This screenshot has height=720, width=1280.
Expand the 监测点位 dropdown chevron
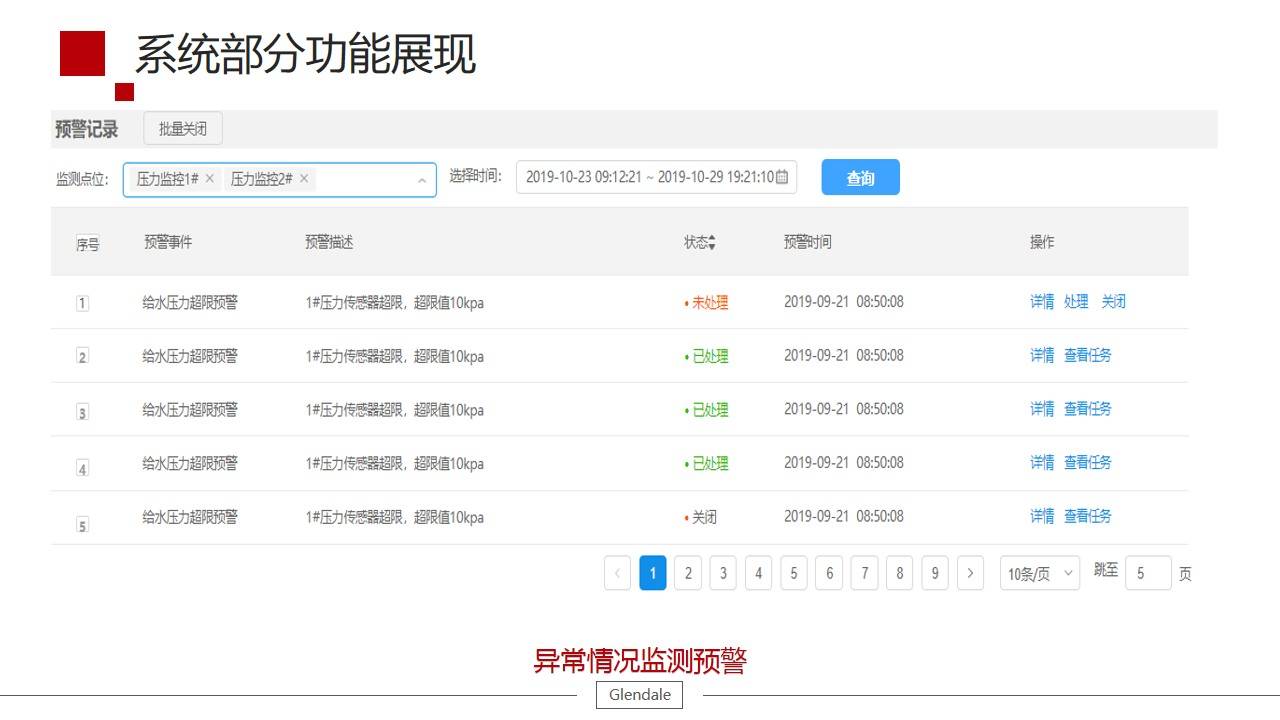(421, 180)
